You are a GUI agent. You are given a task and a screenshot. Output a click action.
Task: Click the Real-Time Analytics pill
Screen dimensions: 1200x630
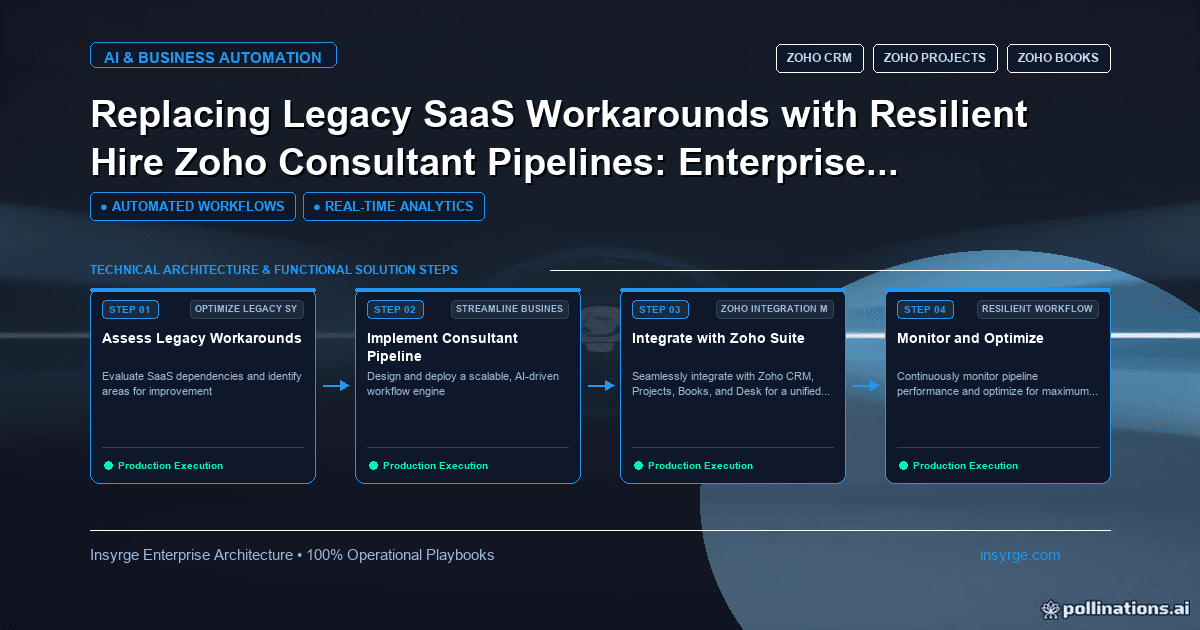(394, 207)
